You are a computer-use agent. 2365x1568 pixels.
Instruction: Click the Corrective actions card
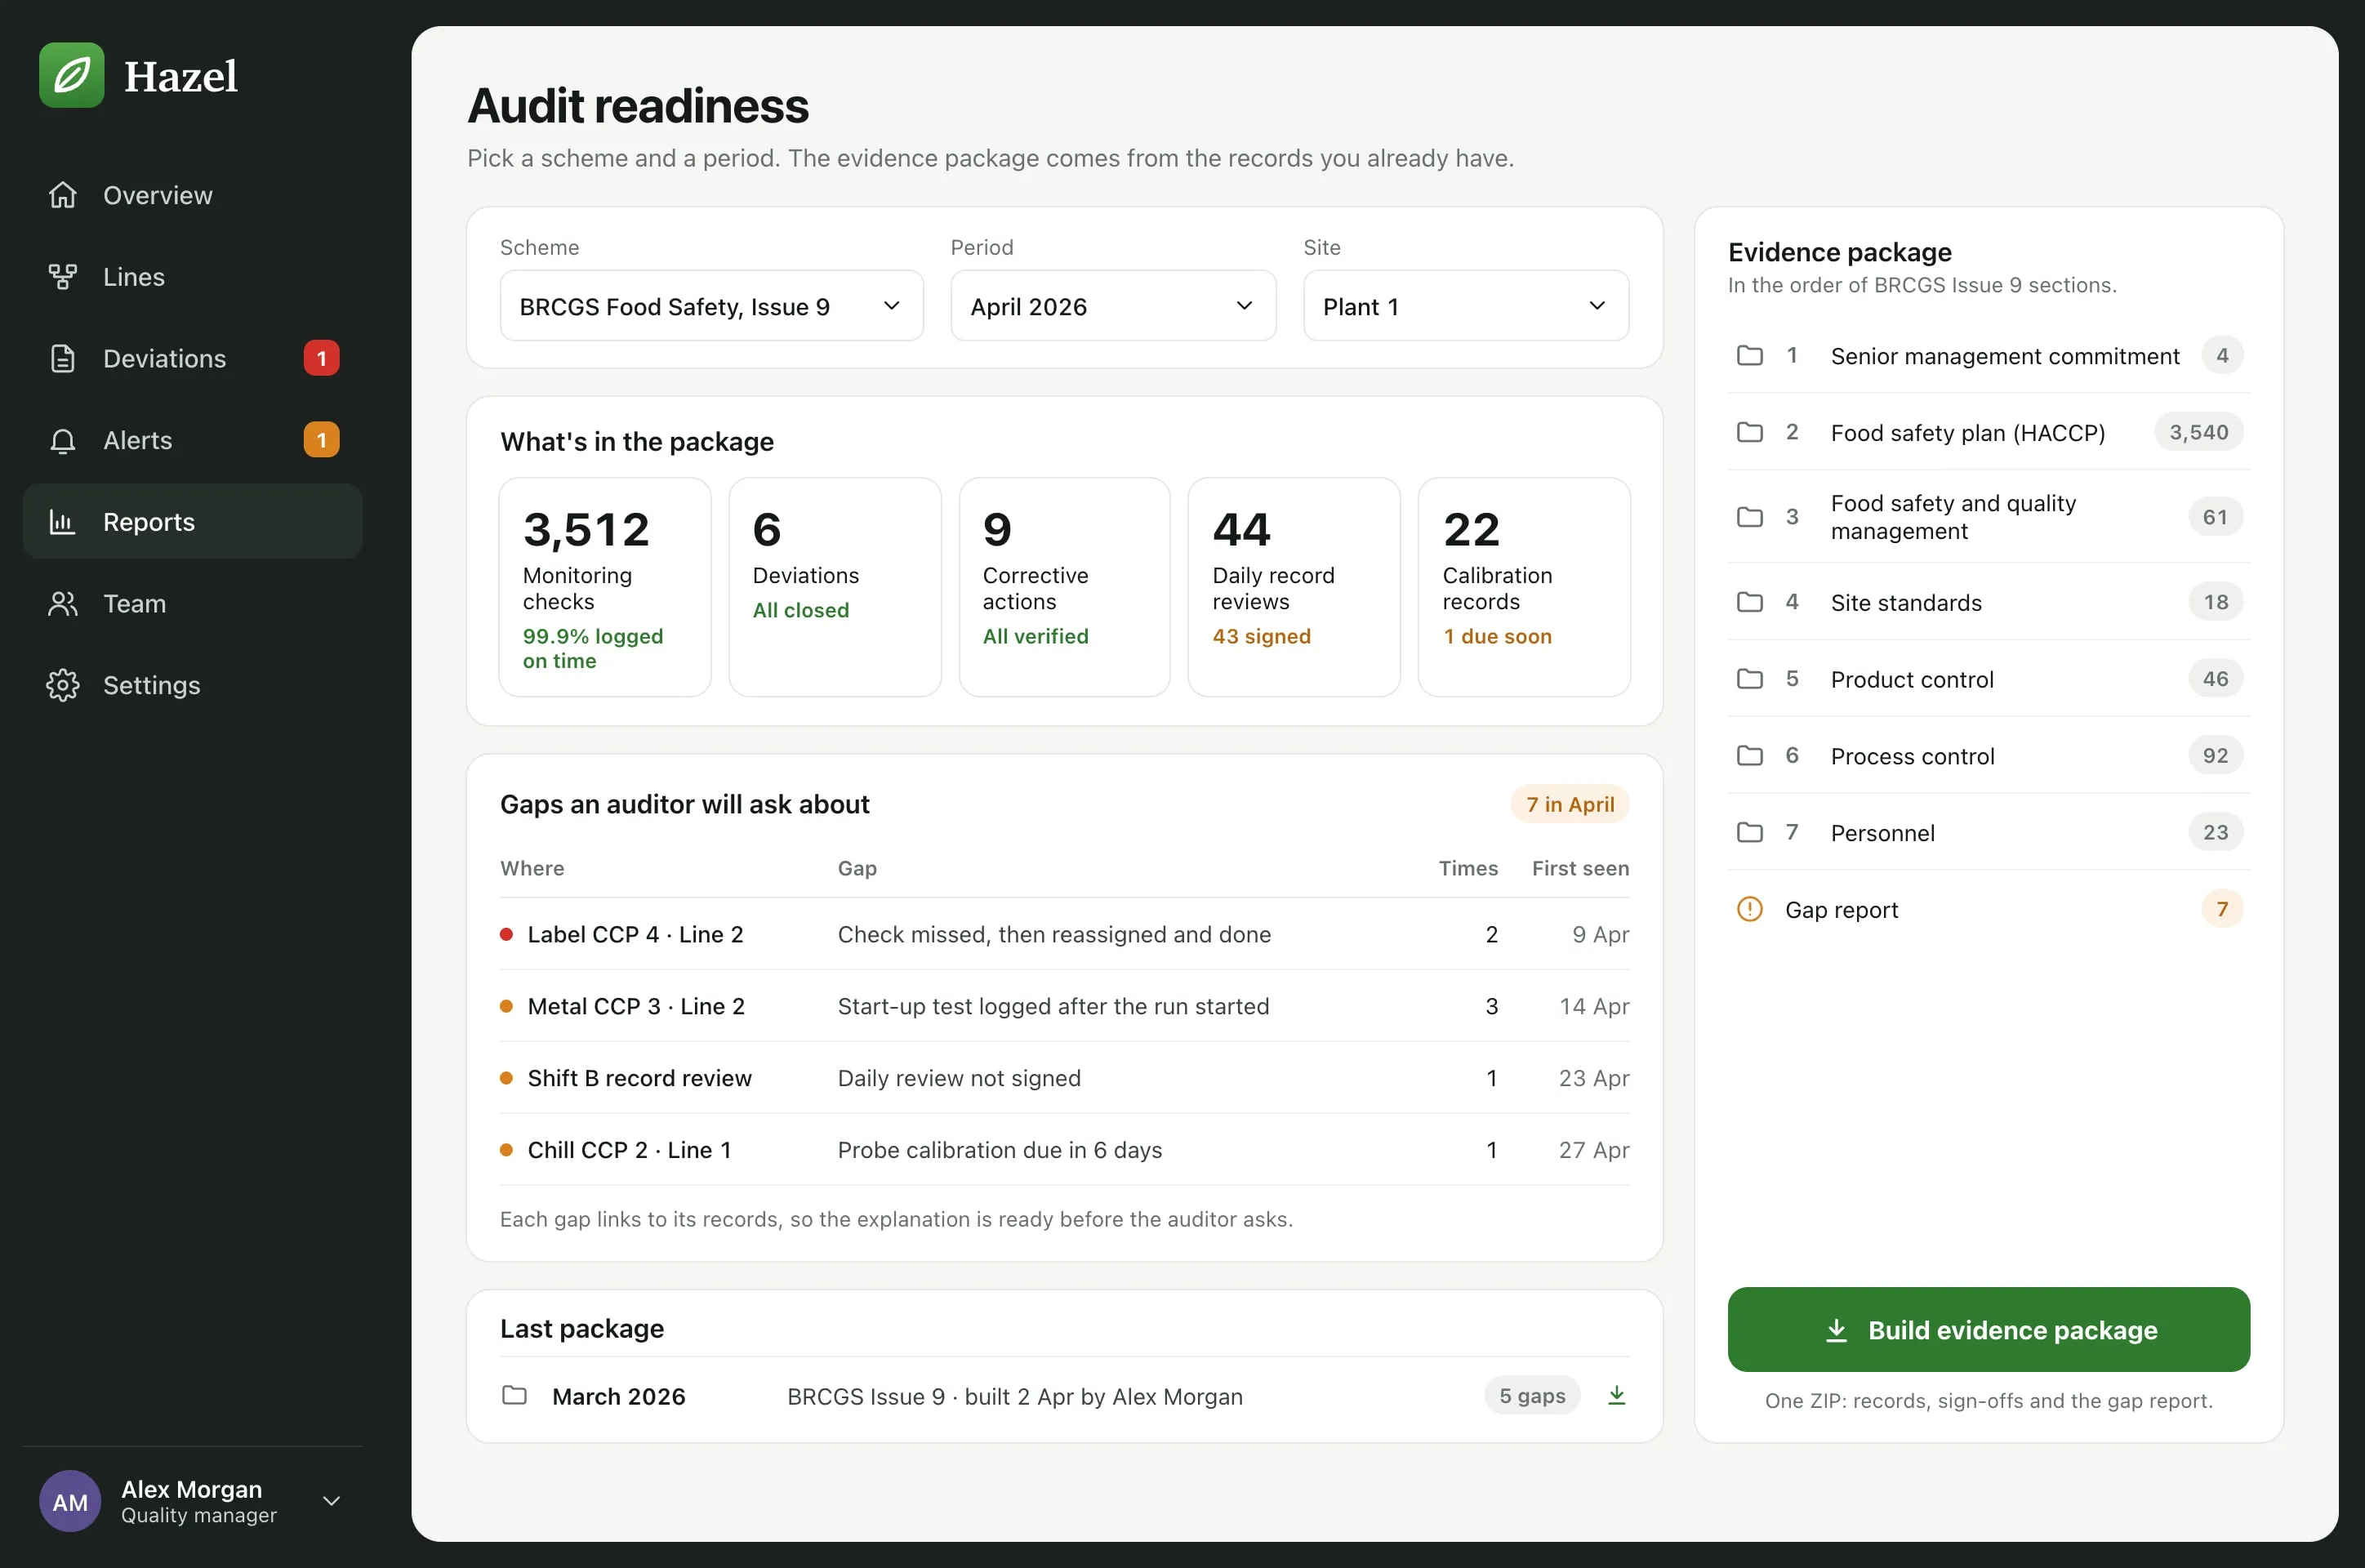pos(1064,587)
